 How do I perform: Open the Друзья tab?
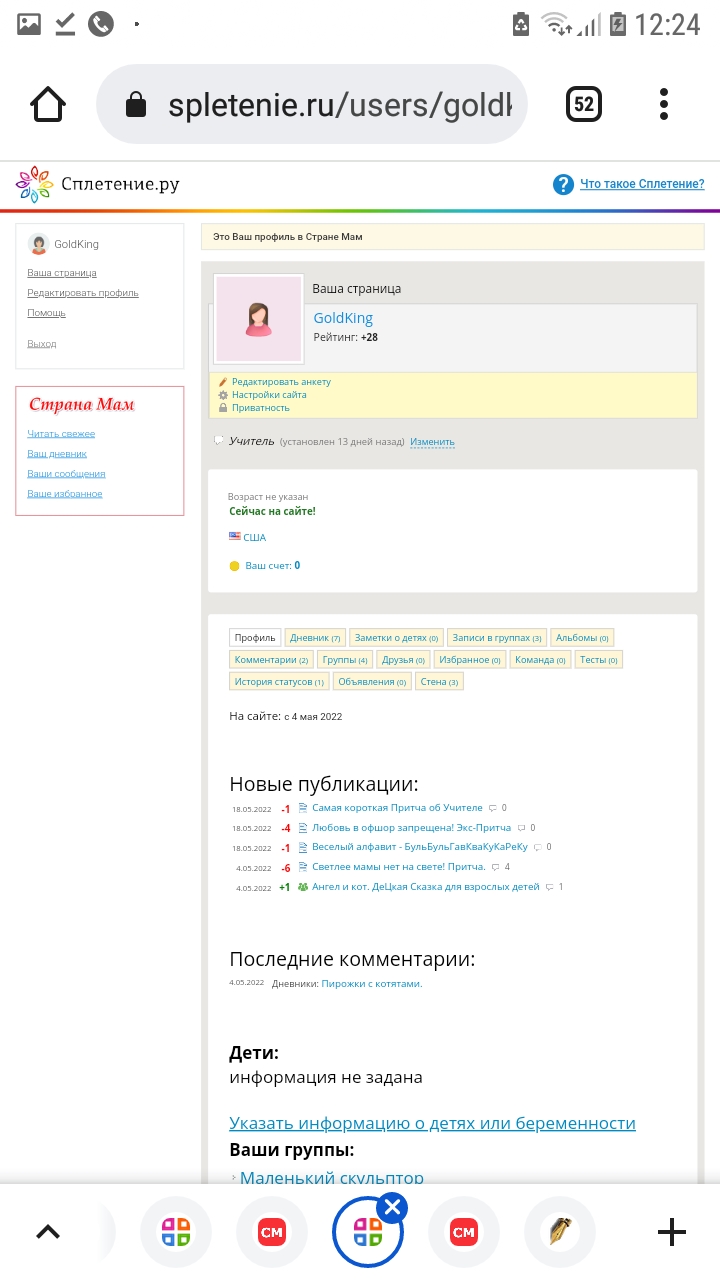click(404, 659)
